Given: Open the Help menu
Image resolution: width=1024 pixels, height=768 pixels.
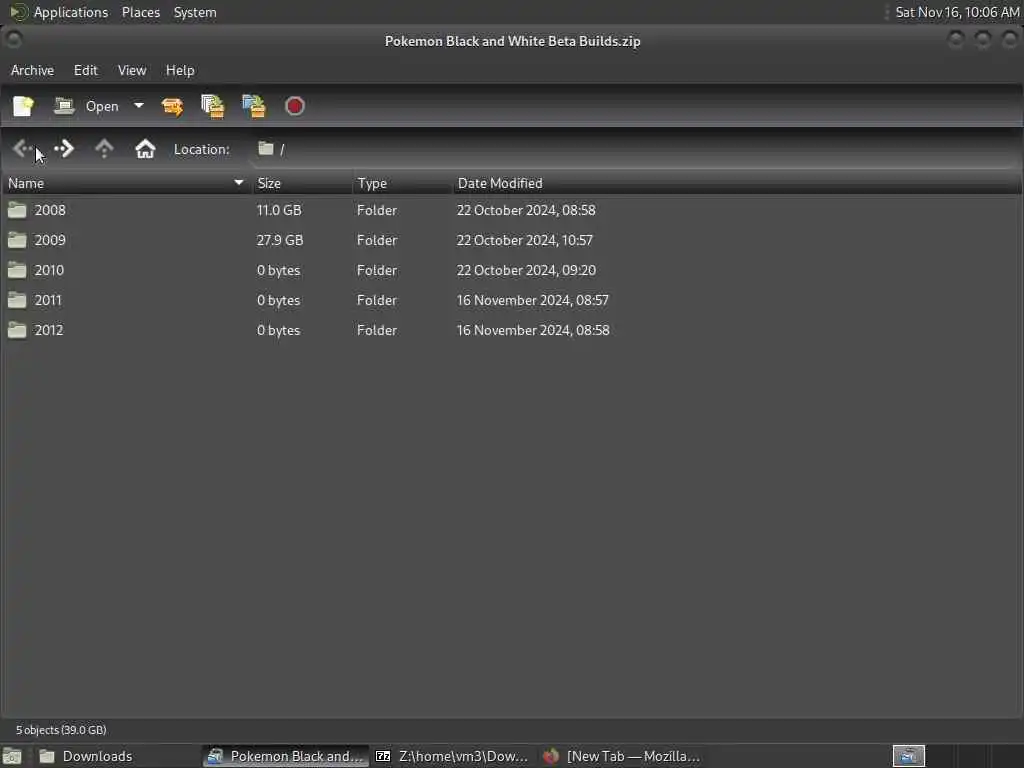Looking at the screenshot, I should [x=180, y=70].
